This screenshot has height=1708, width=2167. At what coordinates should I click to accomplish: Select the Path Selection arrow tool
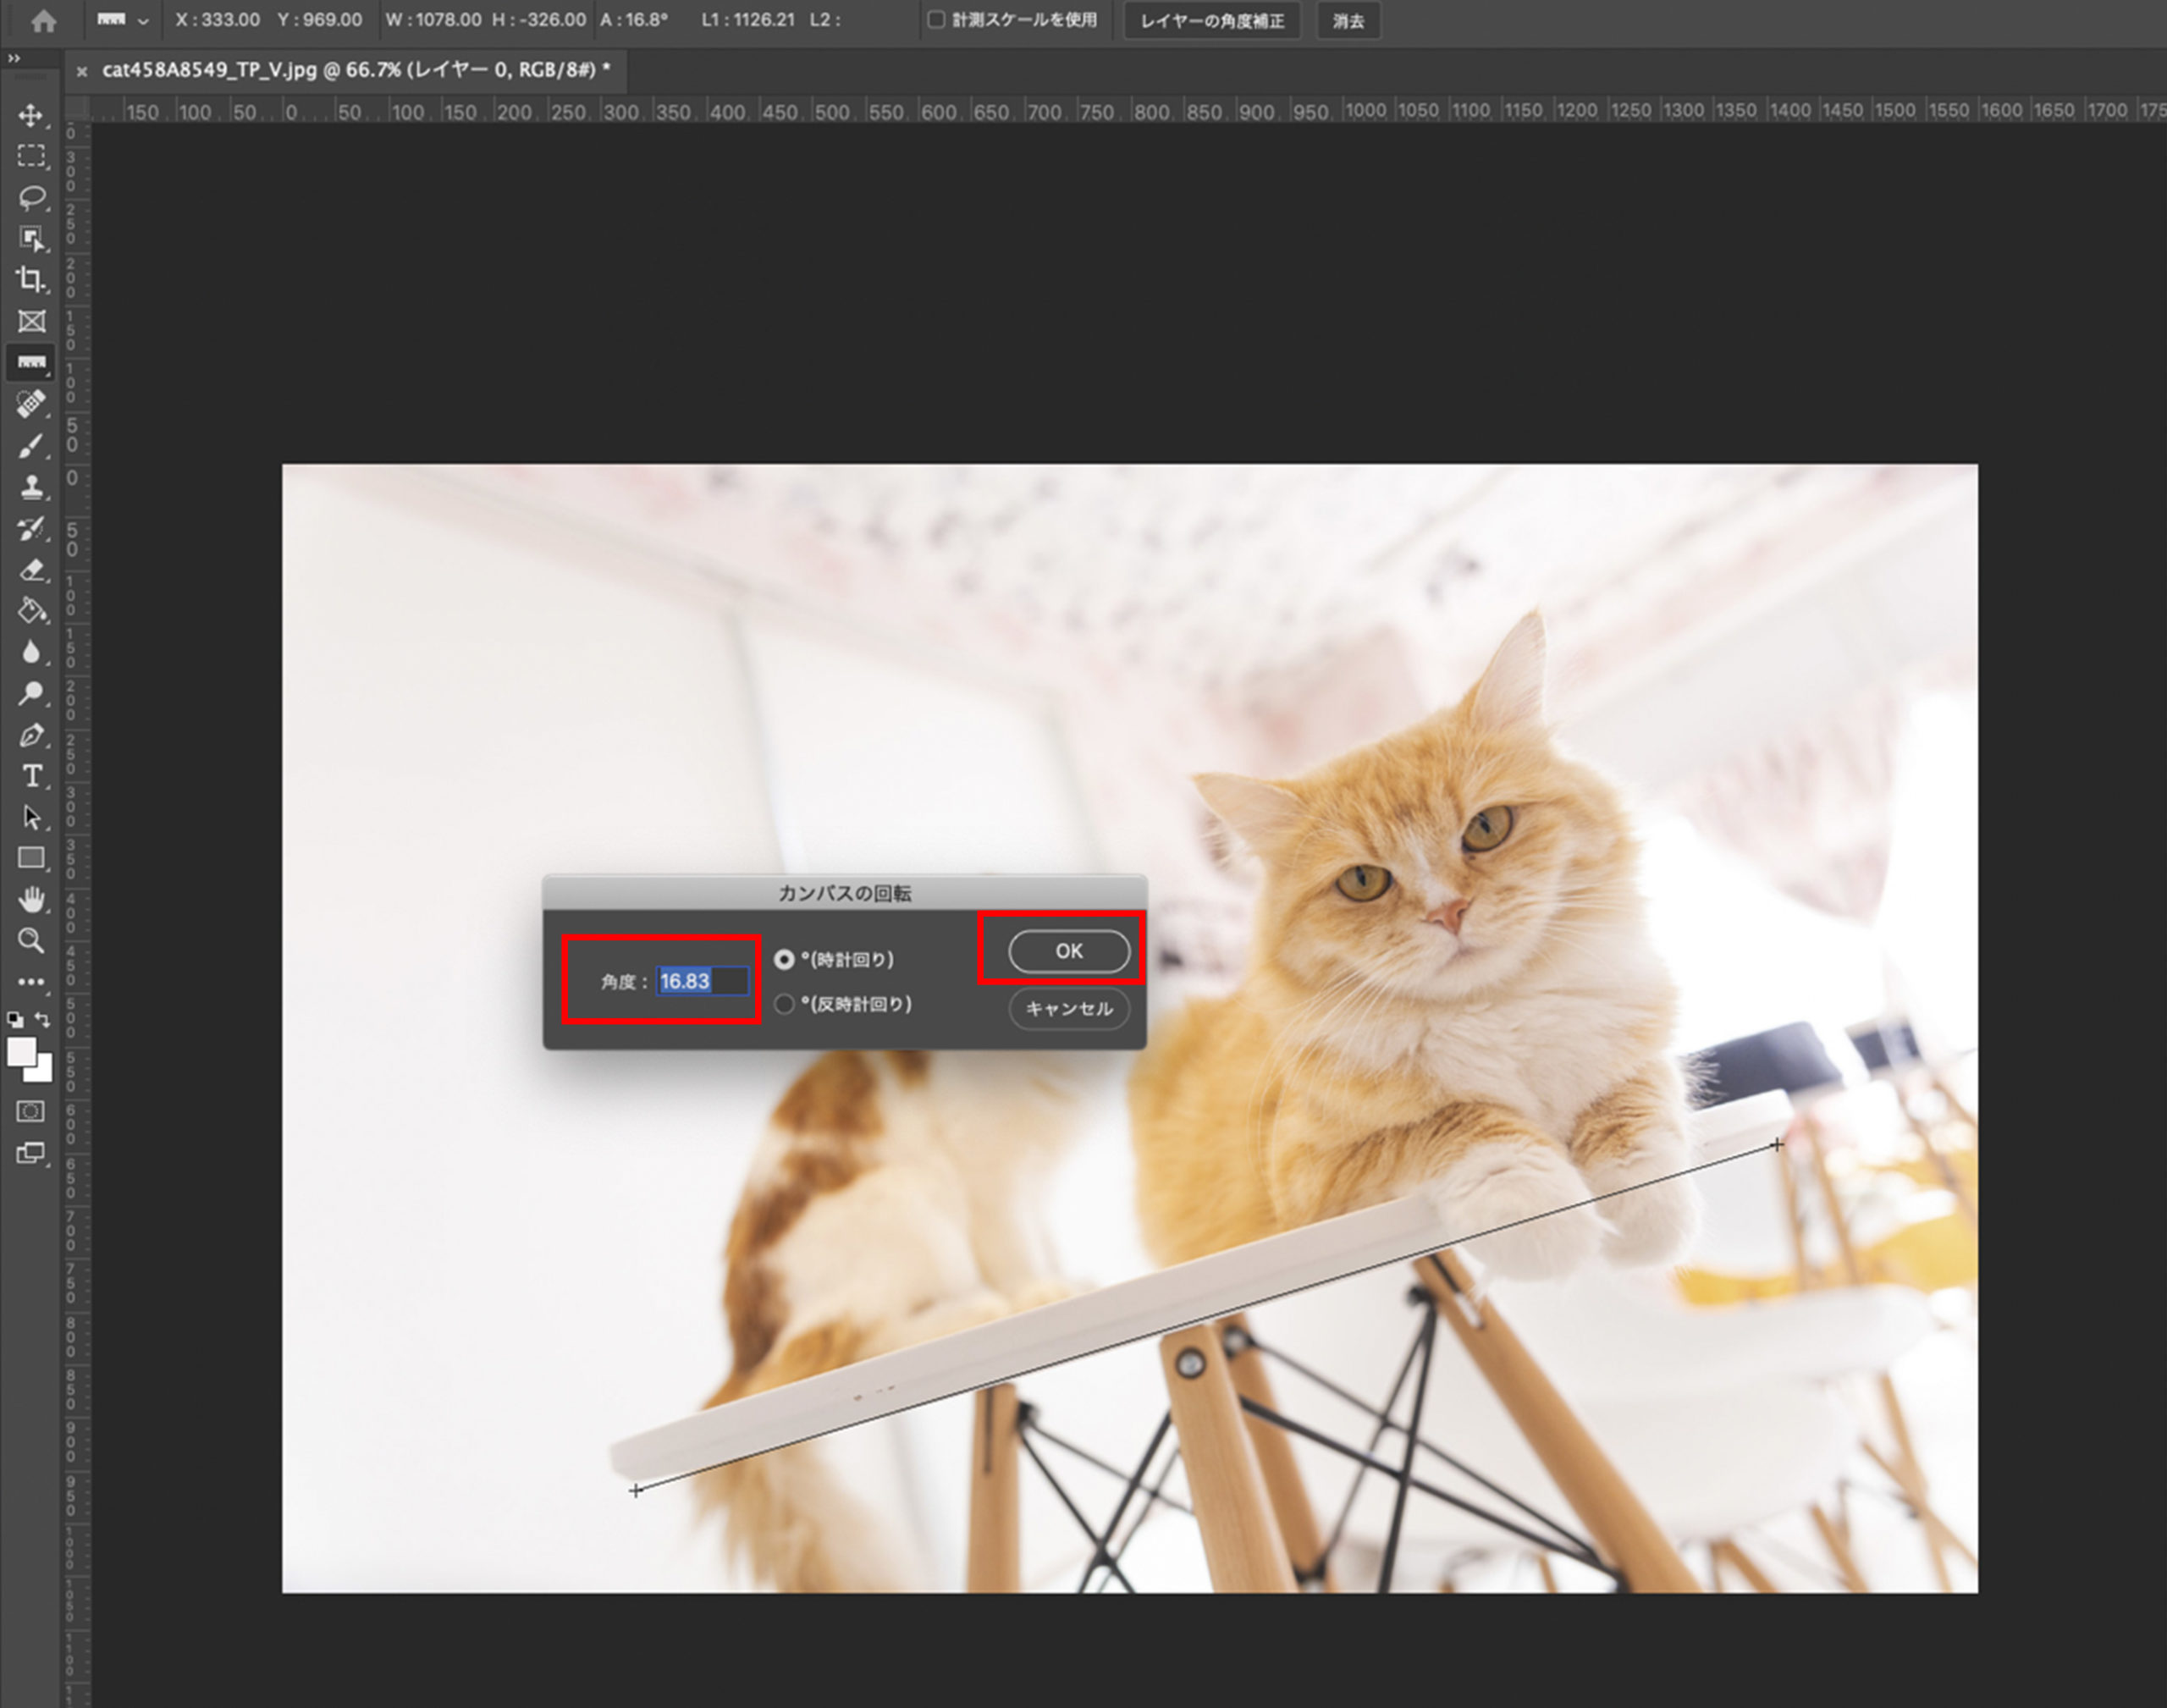pos(31,817)
